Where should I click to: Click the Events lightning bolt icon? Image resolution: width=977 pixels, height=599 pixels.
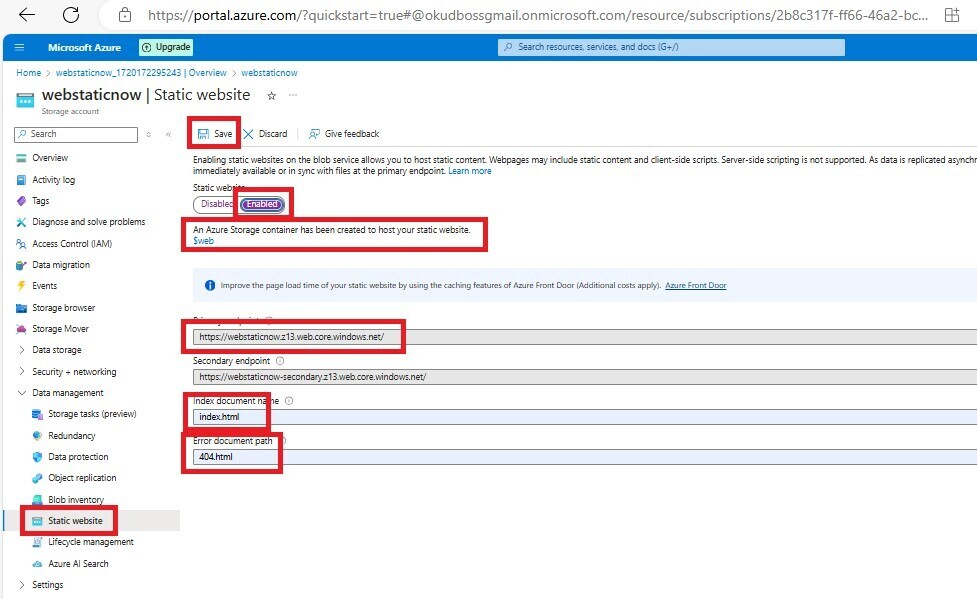(21, 285)
